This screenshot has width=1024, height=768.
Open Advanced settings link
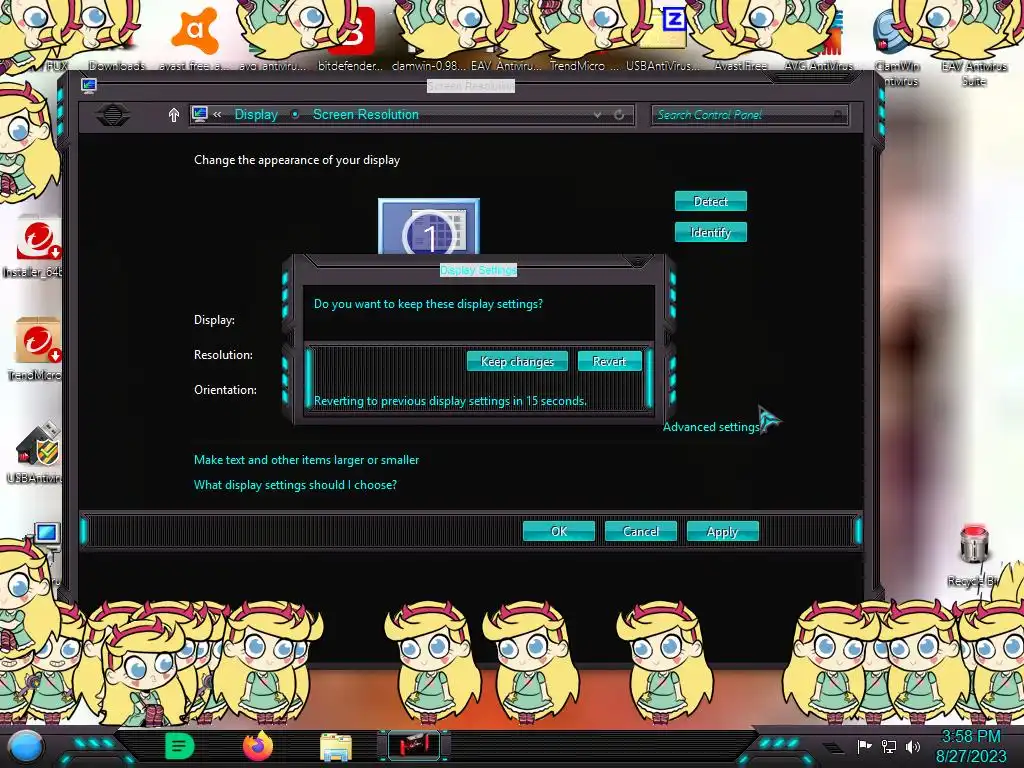tap(711, 426)
